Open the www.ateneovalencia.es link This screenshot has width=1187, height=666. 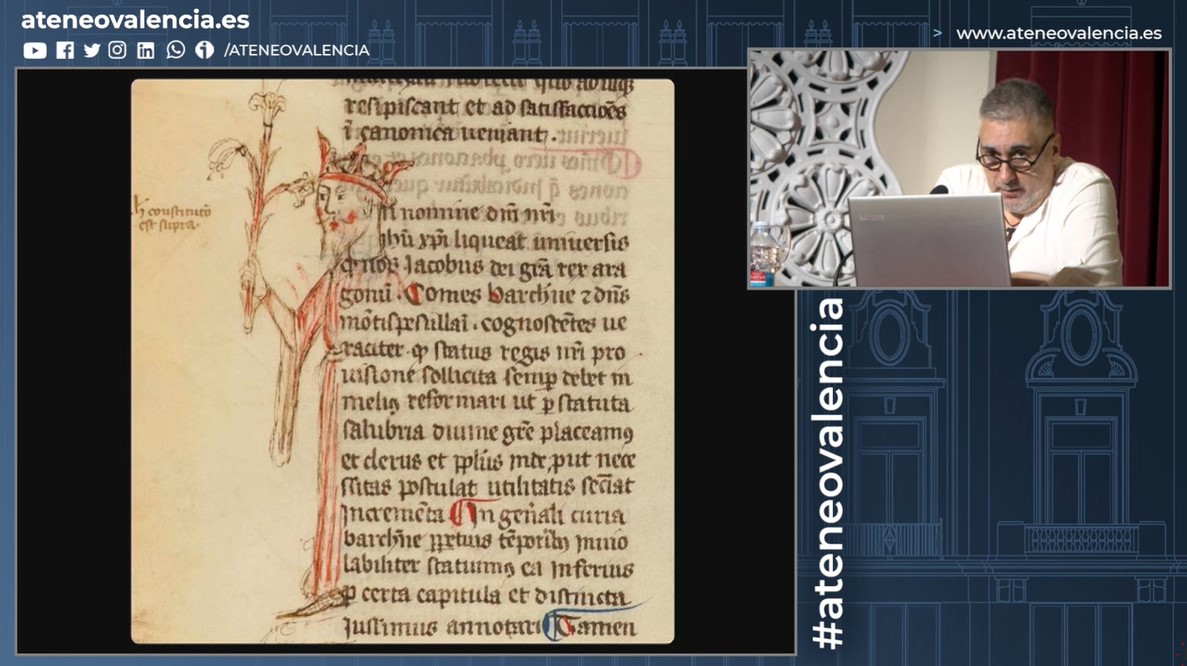click(1059, 33)
